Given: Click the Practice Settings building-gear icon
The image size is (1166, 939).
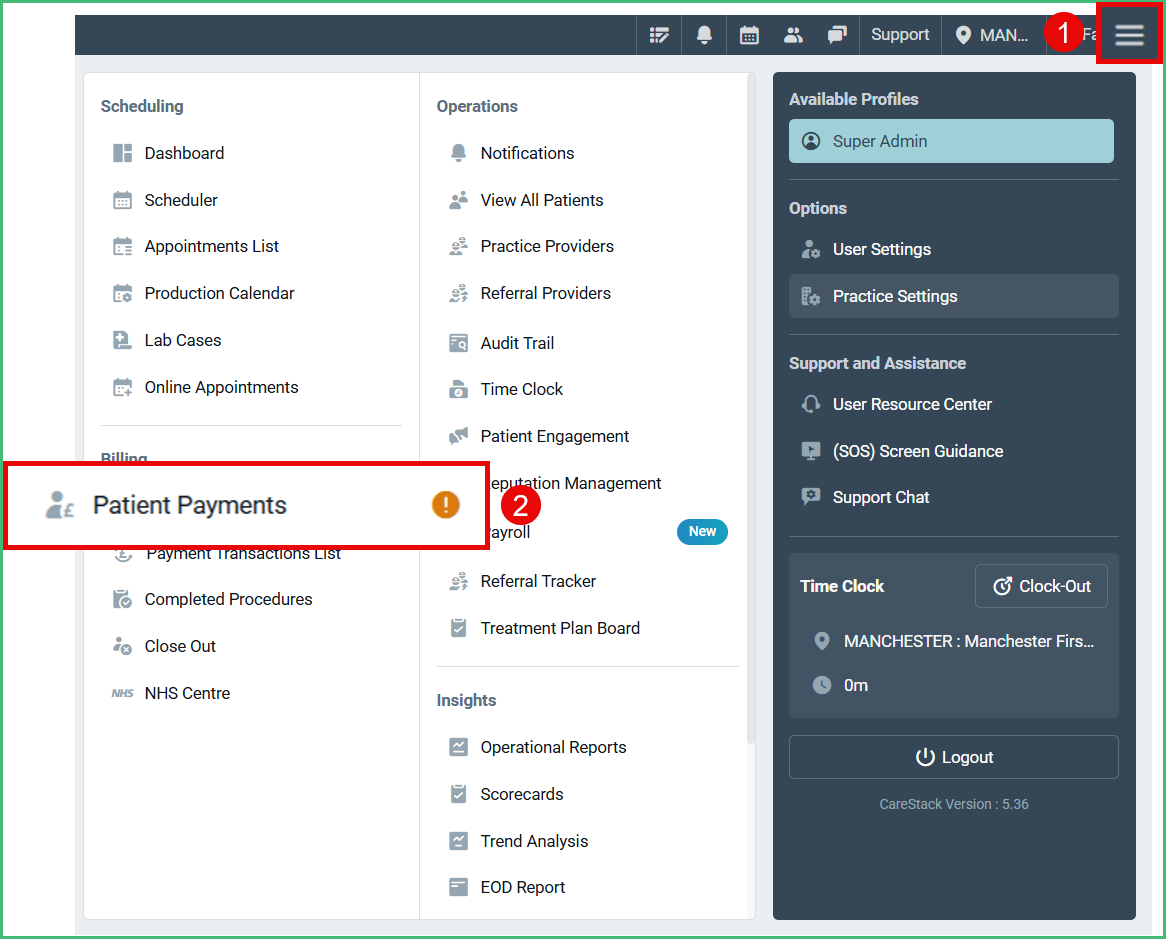Looking at the screenshot, I should [811, 296].
